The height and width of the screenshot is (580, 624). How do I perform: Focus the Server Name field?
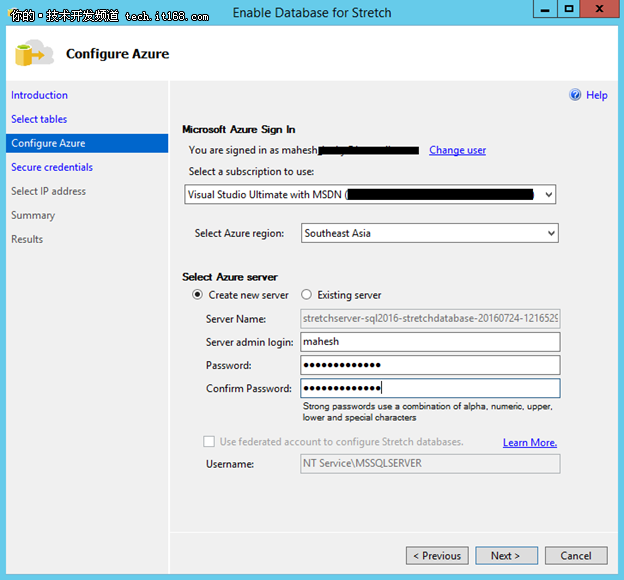pyautogui.click(x=430, y=318)
